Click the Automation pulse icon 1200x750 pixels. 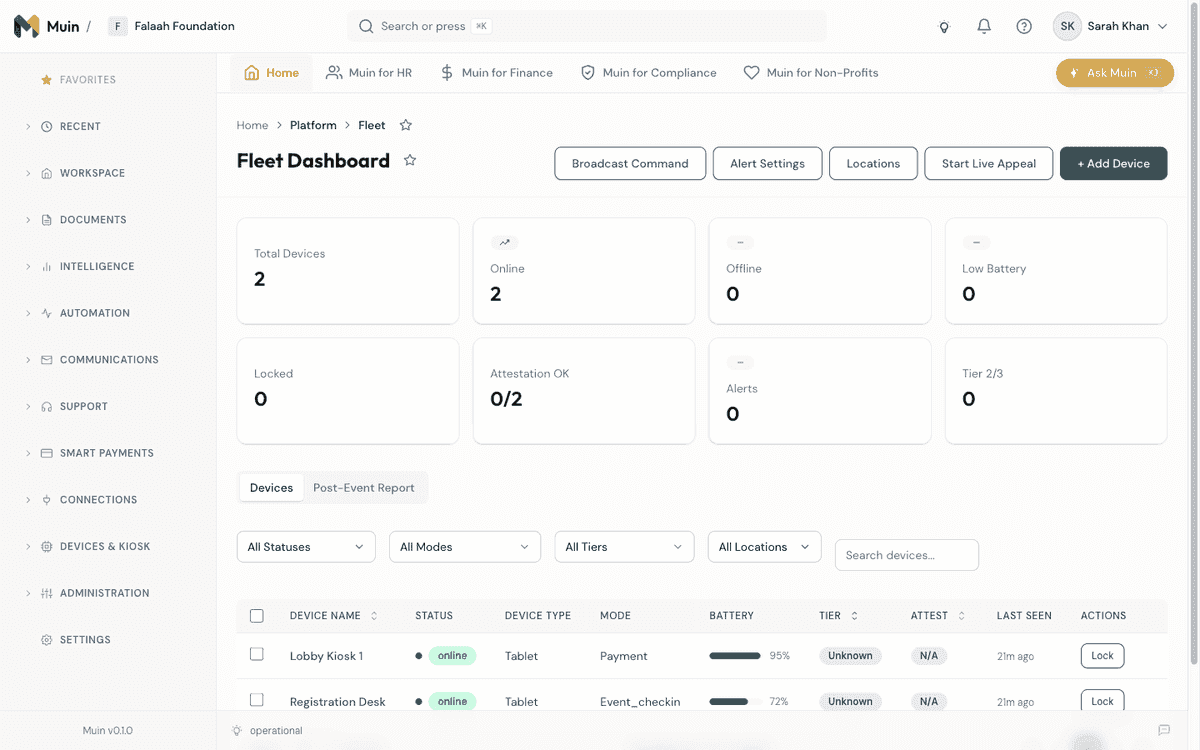[x=46, y=313]
